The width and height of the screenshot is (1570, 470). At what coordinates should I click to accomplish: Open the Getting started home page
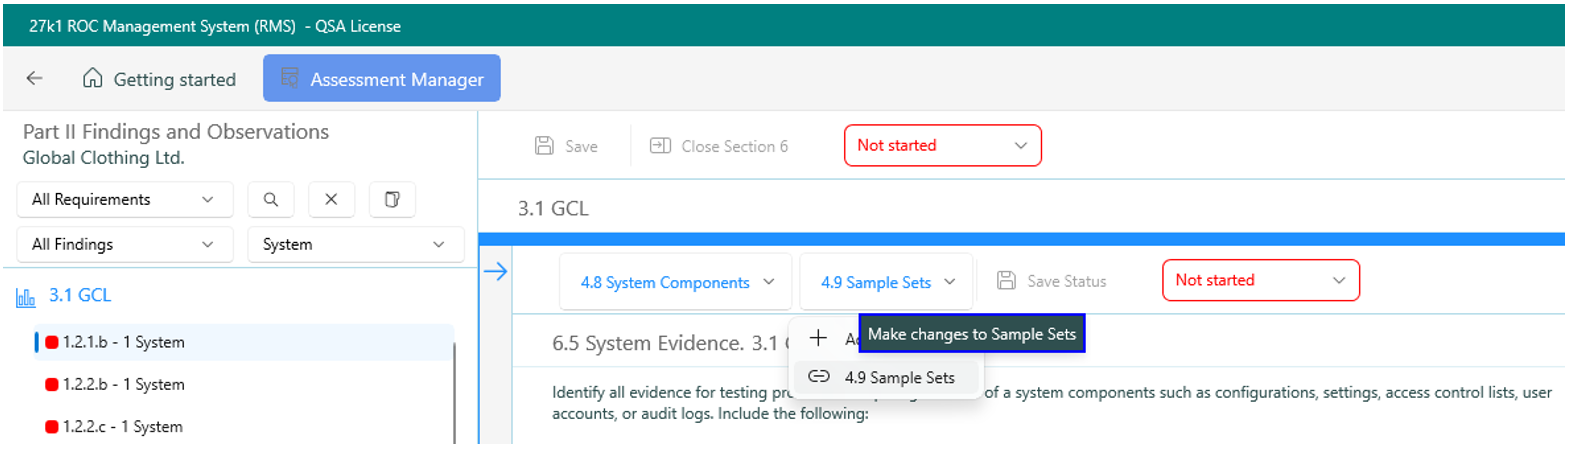coord(159,79)
